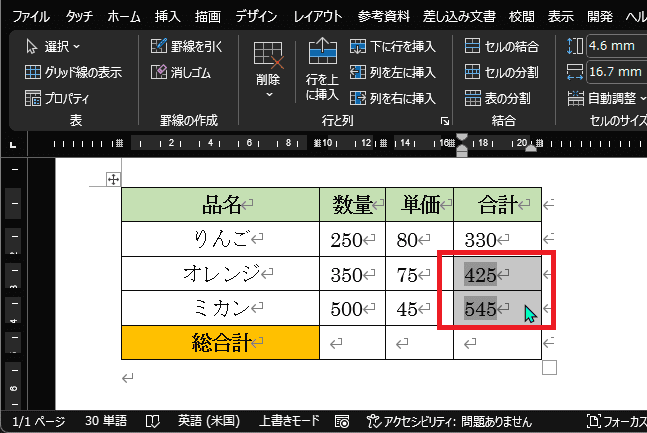Image resolution: width=647 pixels, height=433 pixels.
Task: Switch to the レイアウト tab
Action: click(317, 17)
